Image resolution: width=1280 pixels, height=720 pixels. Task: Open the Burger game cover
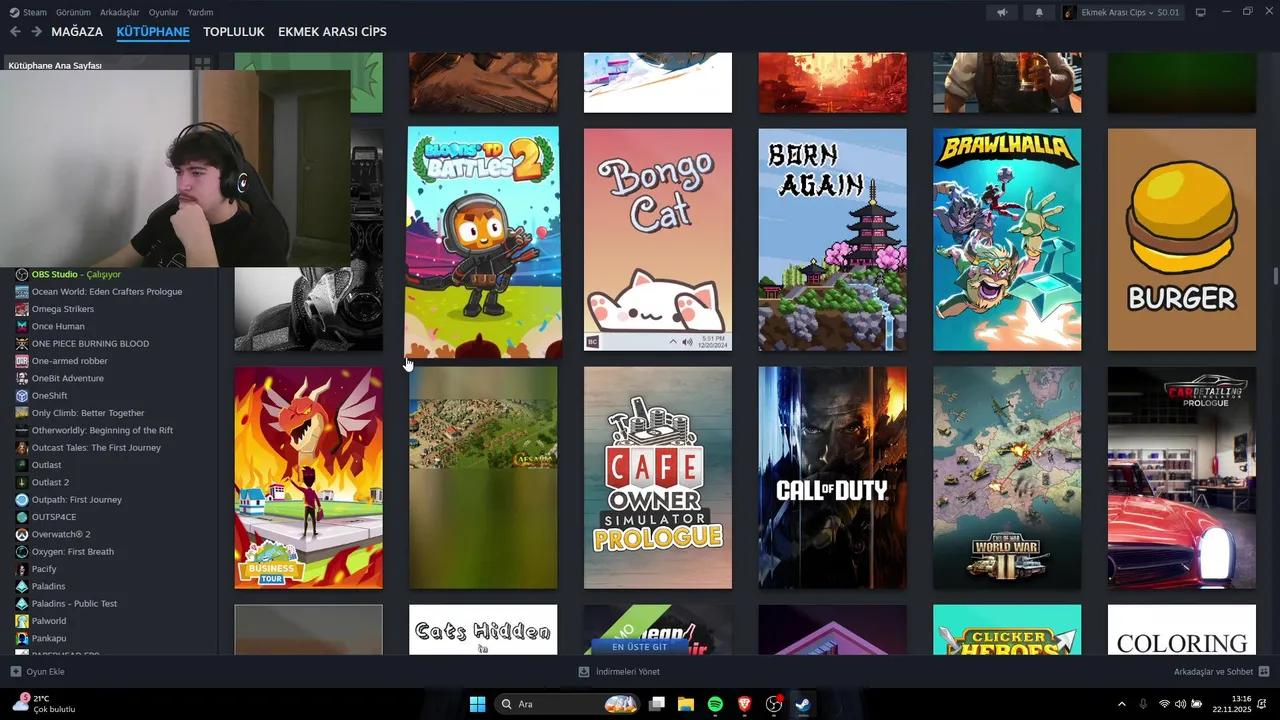pyautogui.click(x=1181, y=239)
